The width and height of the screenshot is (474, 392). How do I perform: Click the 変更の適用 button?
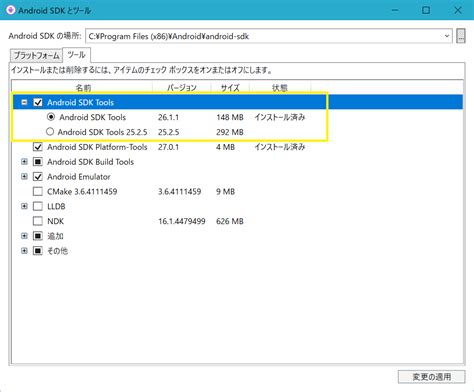(x=431, y=377)
